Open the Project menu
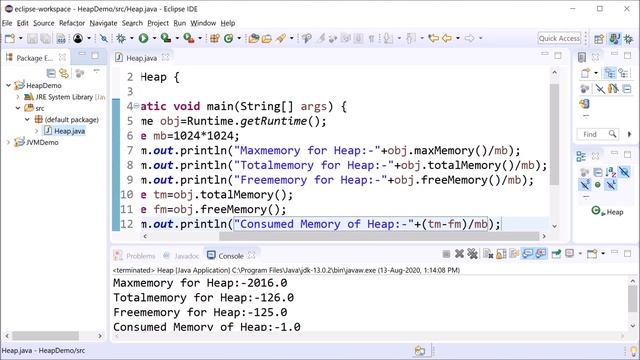Image resolution: width=640 pixels, height=360 pixels. point(158,23)
